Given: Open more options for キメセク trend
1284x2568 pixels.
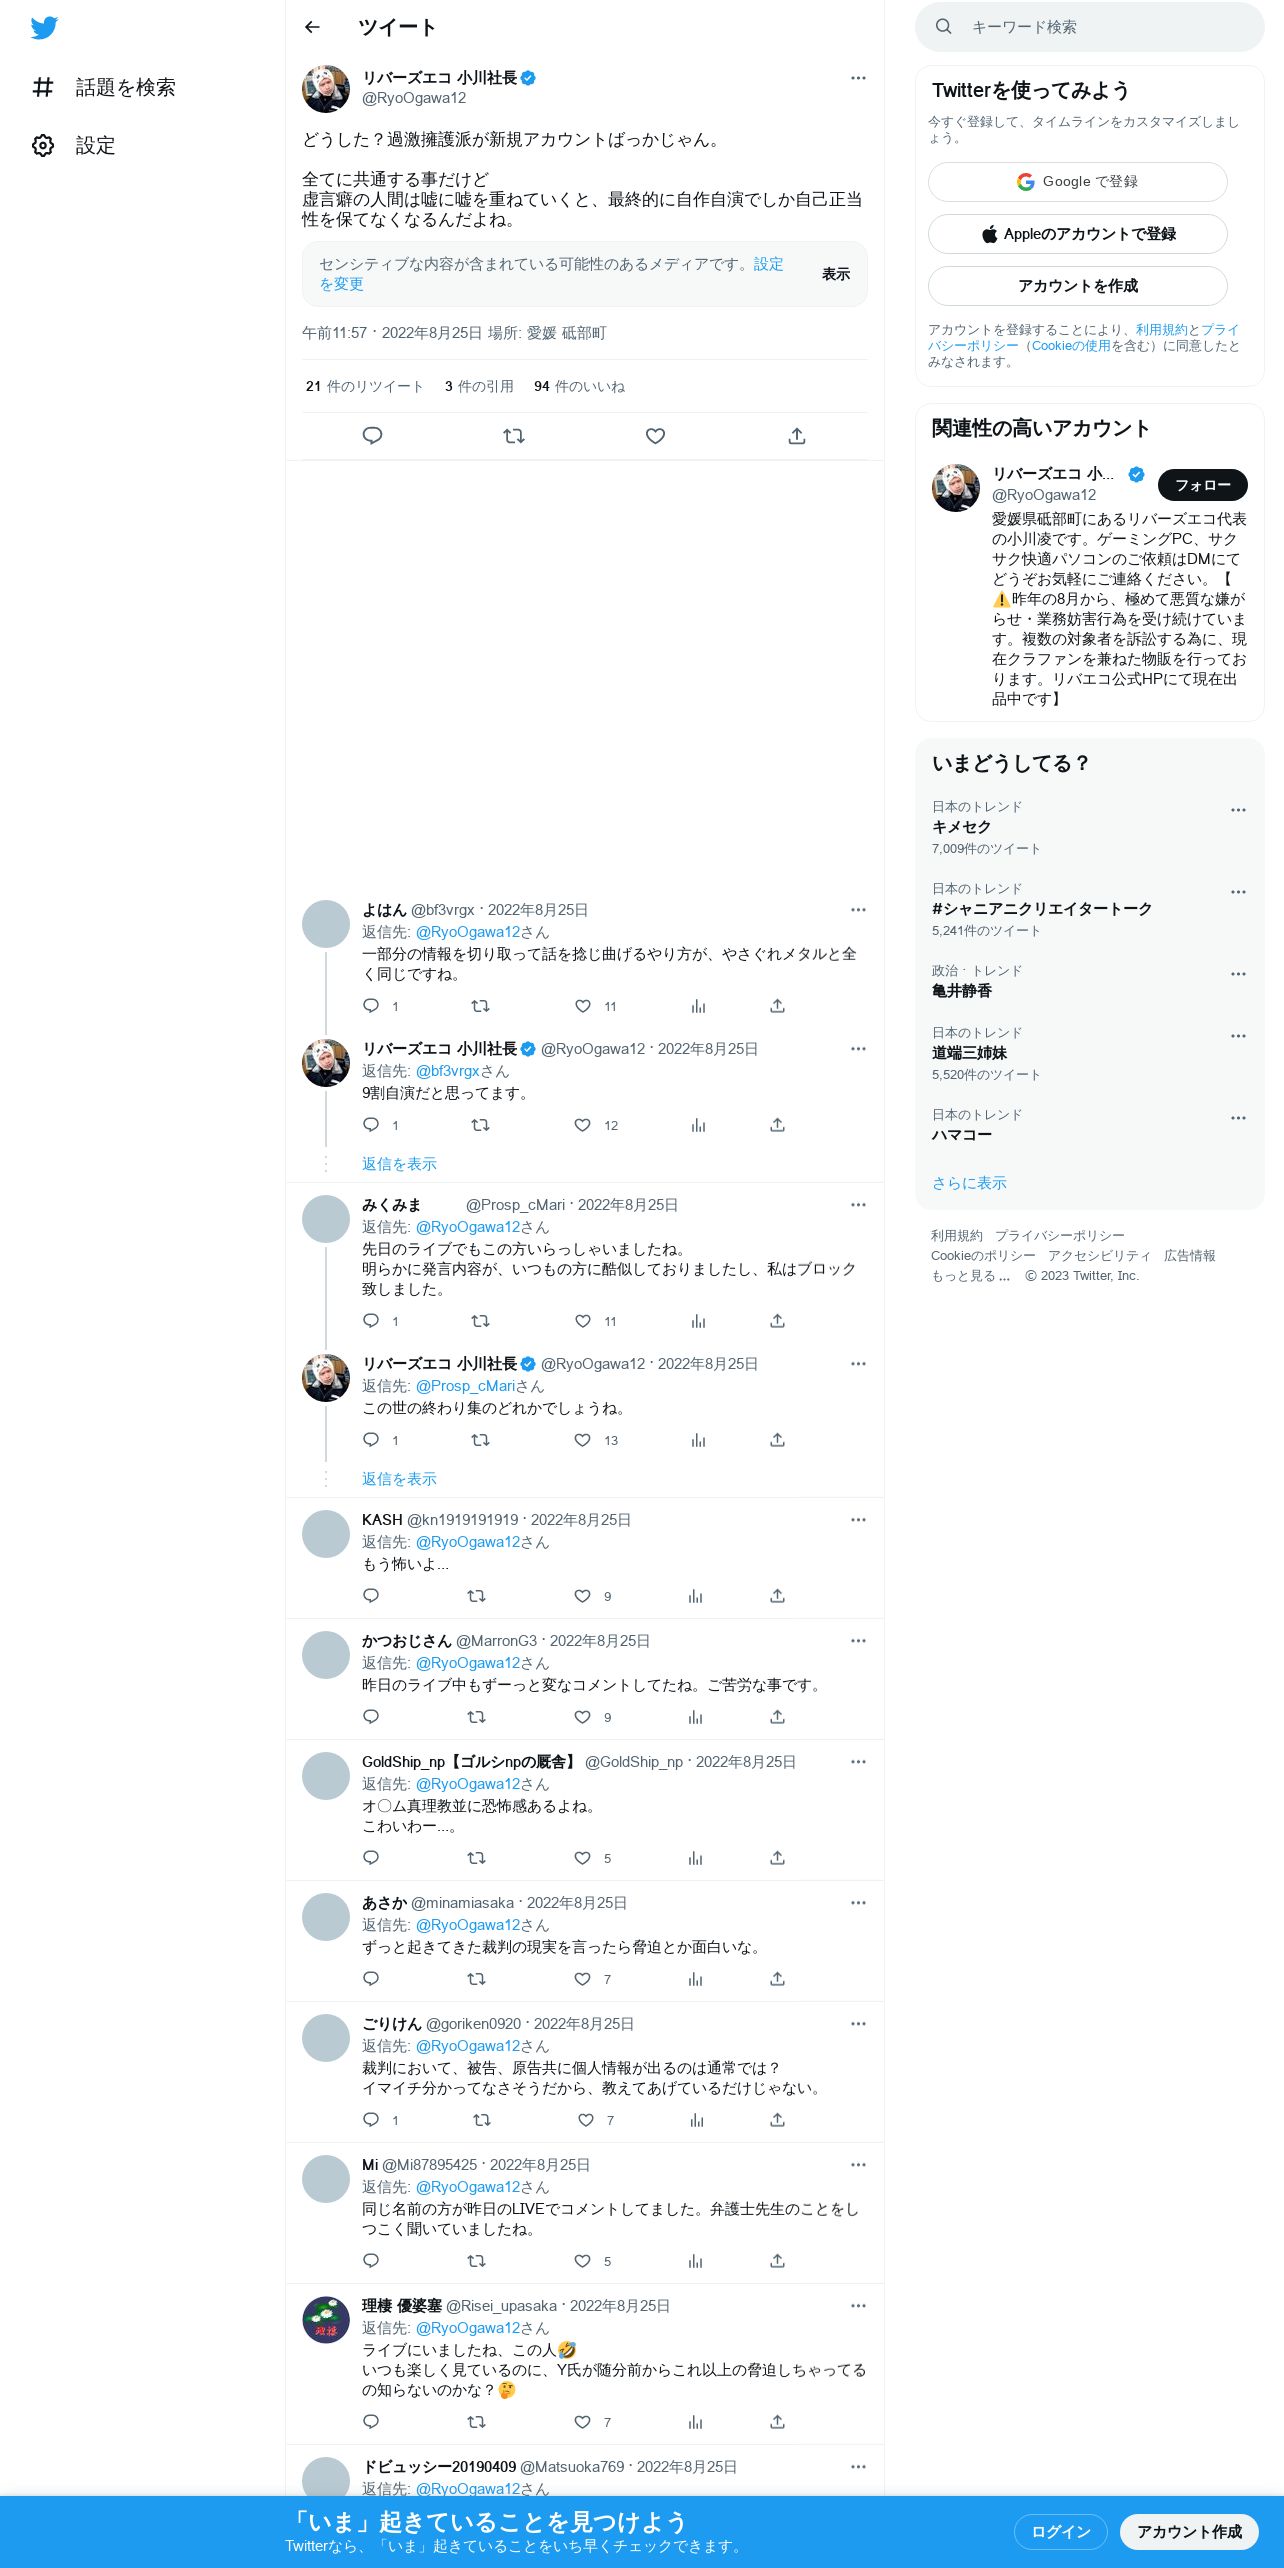Looking at the screenshot, I should tap(1238, 810).
